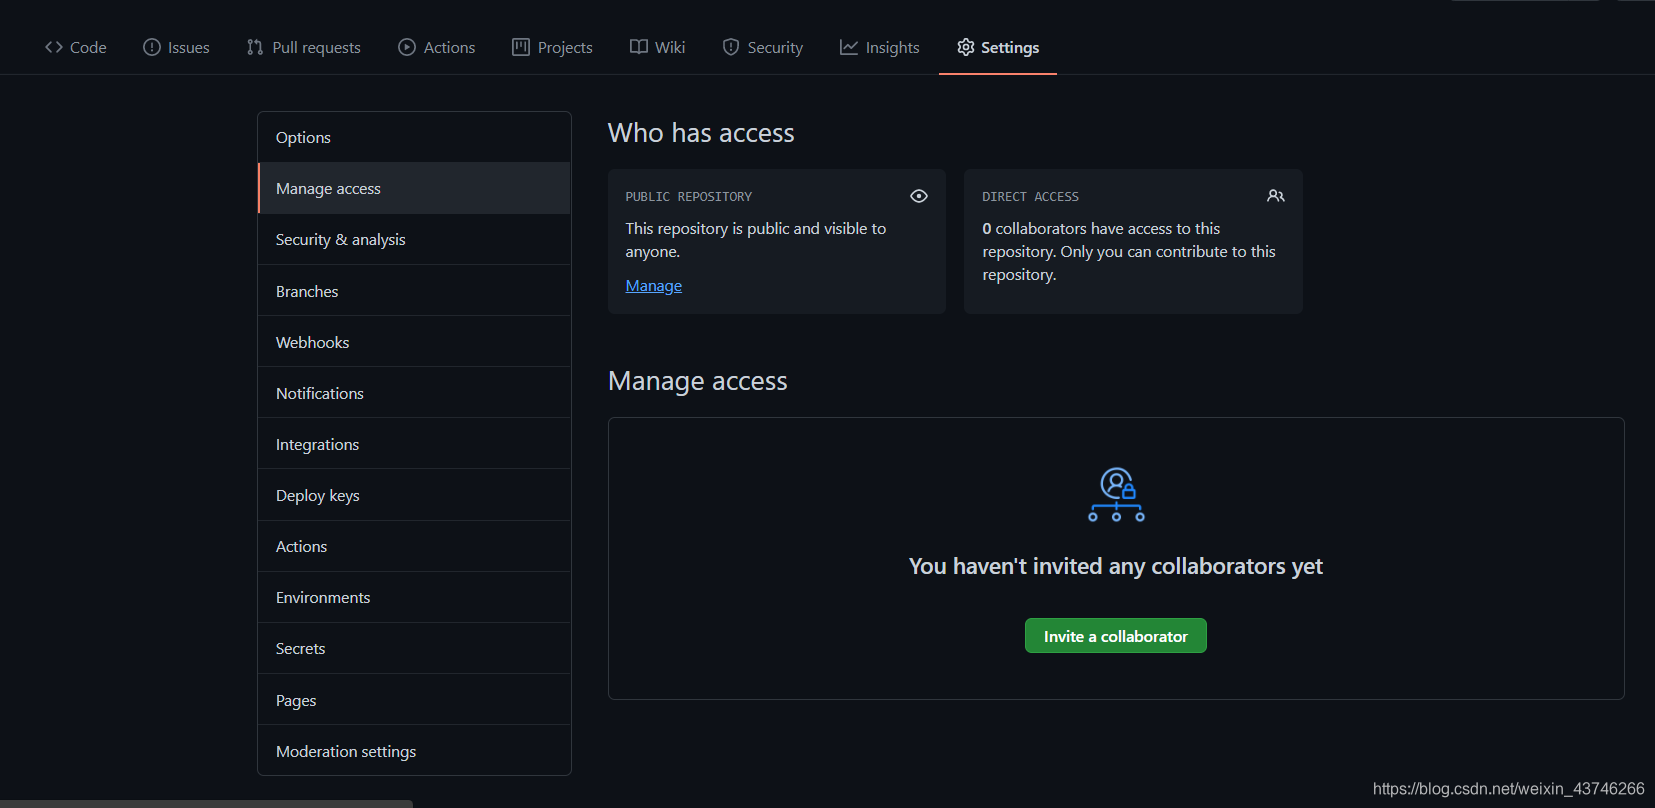Open Environments settings
Screen dimensions: 1655x808
pyautogui.click(x=414, y=597)
